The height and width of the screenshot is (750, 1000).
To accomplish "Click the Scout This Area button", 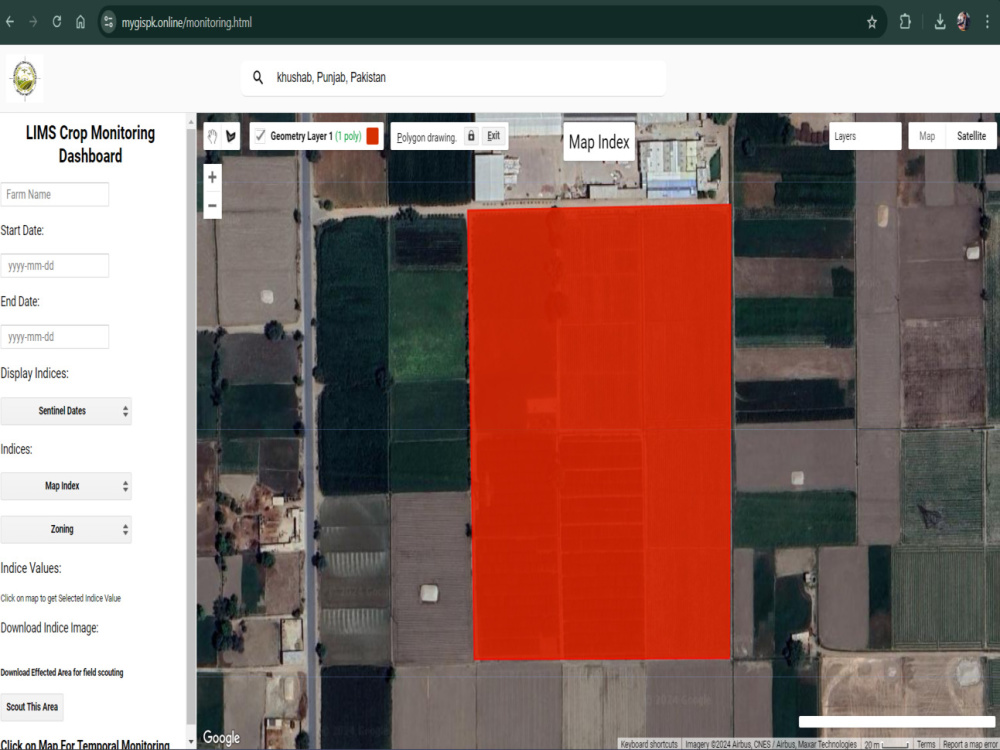I will click(x=32, y=707).
